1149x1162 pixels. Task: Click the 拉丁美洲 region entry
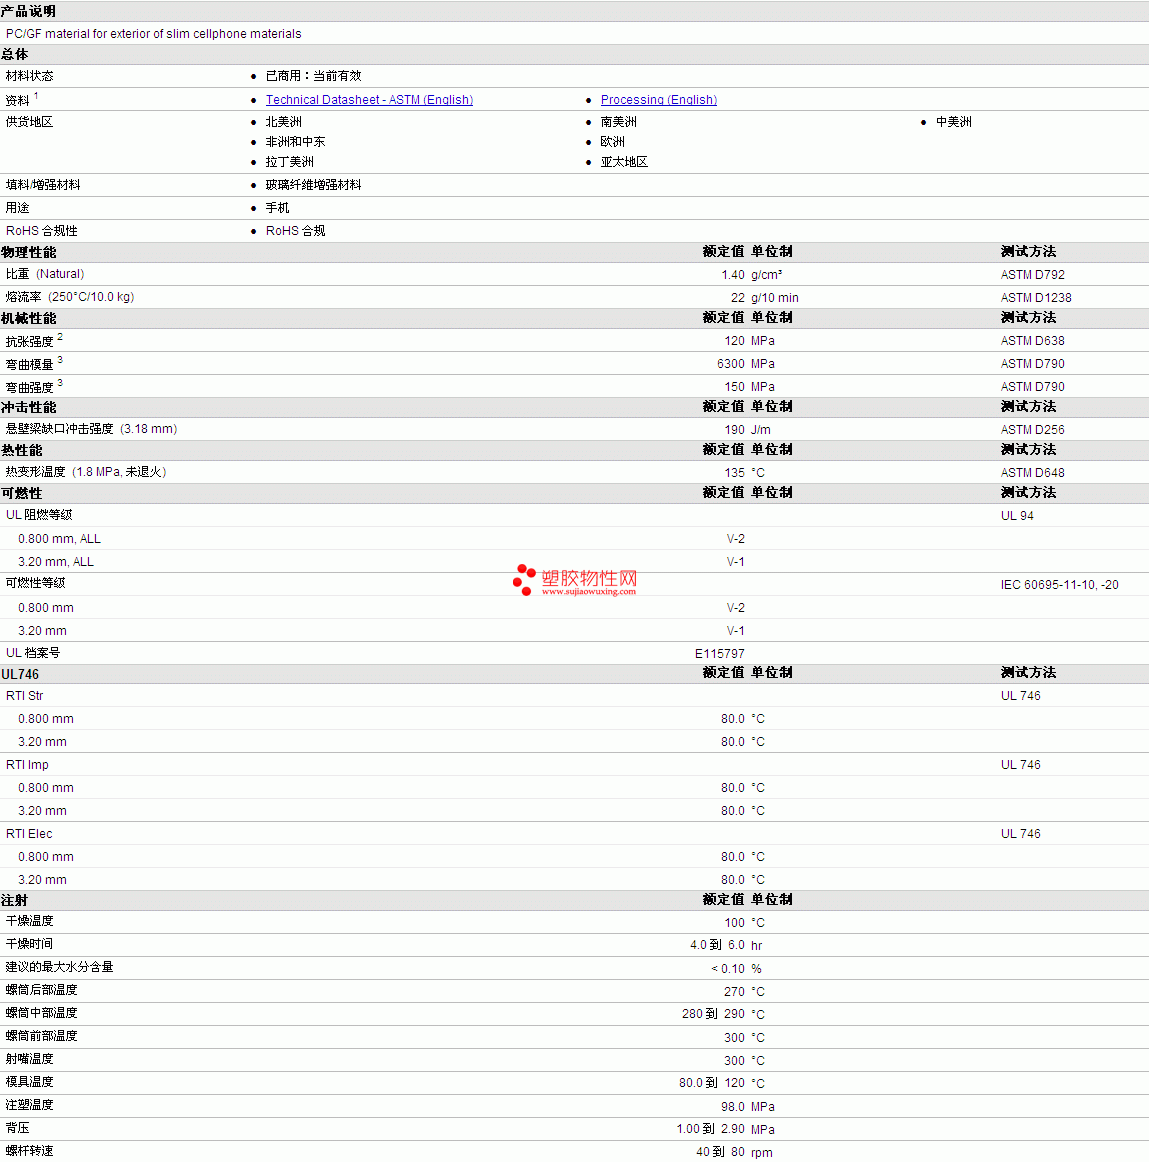pyautogui.click(x=290, y=162)
